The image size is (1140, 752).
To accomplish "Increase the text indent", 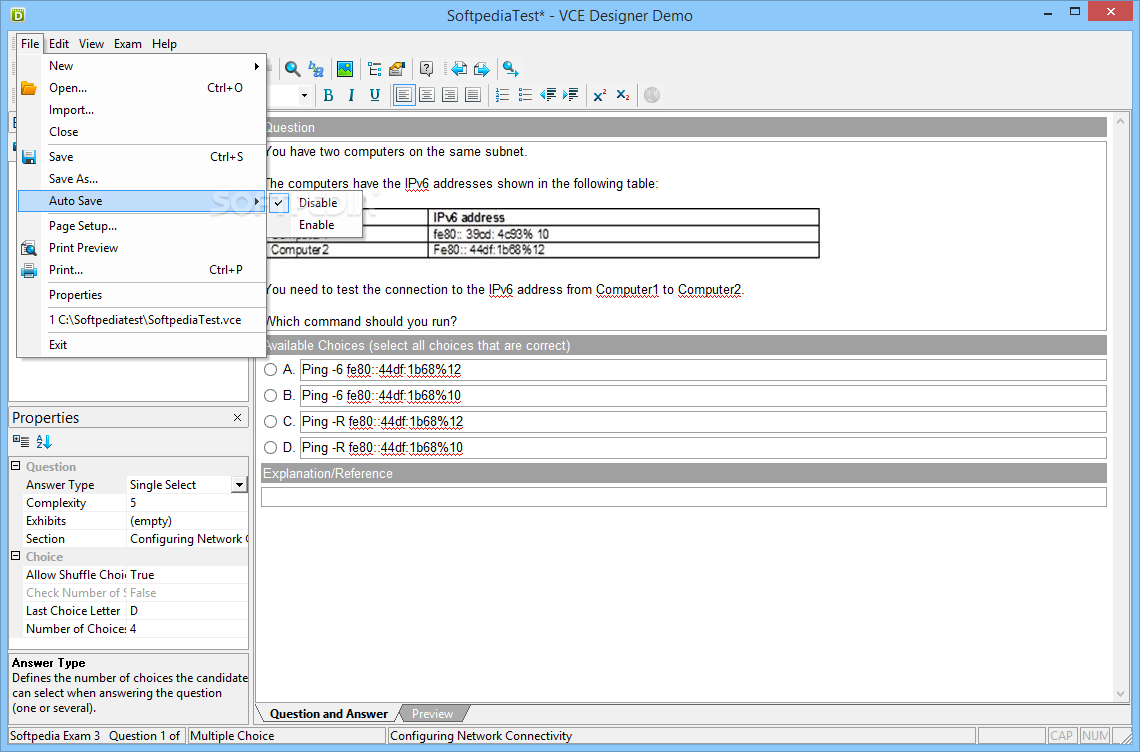I will pyautogui.click(x=571, y=95).
